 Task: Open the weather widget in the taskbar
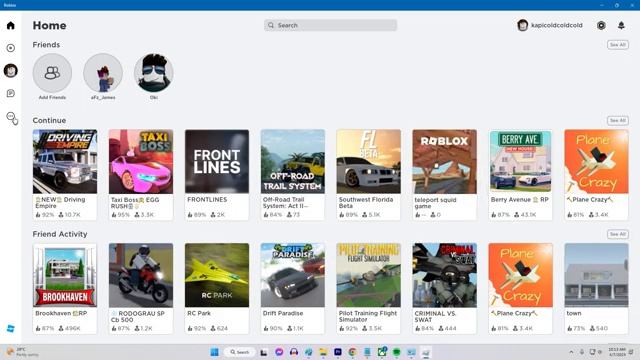pyautogui.click(x=22, y=352)
